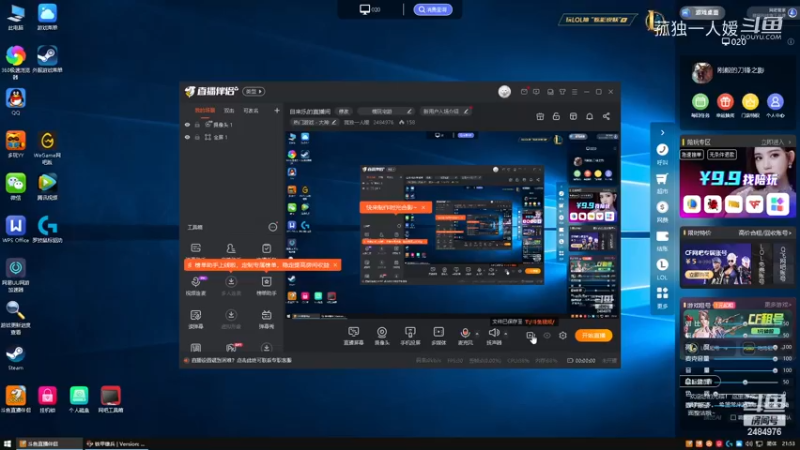
Task: Add a live screen capture source
Action: (353, 336)
